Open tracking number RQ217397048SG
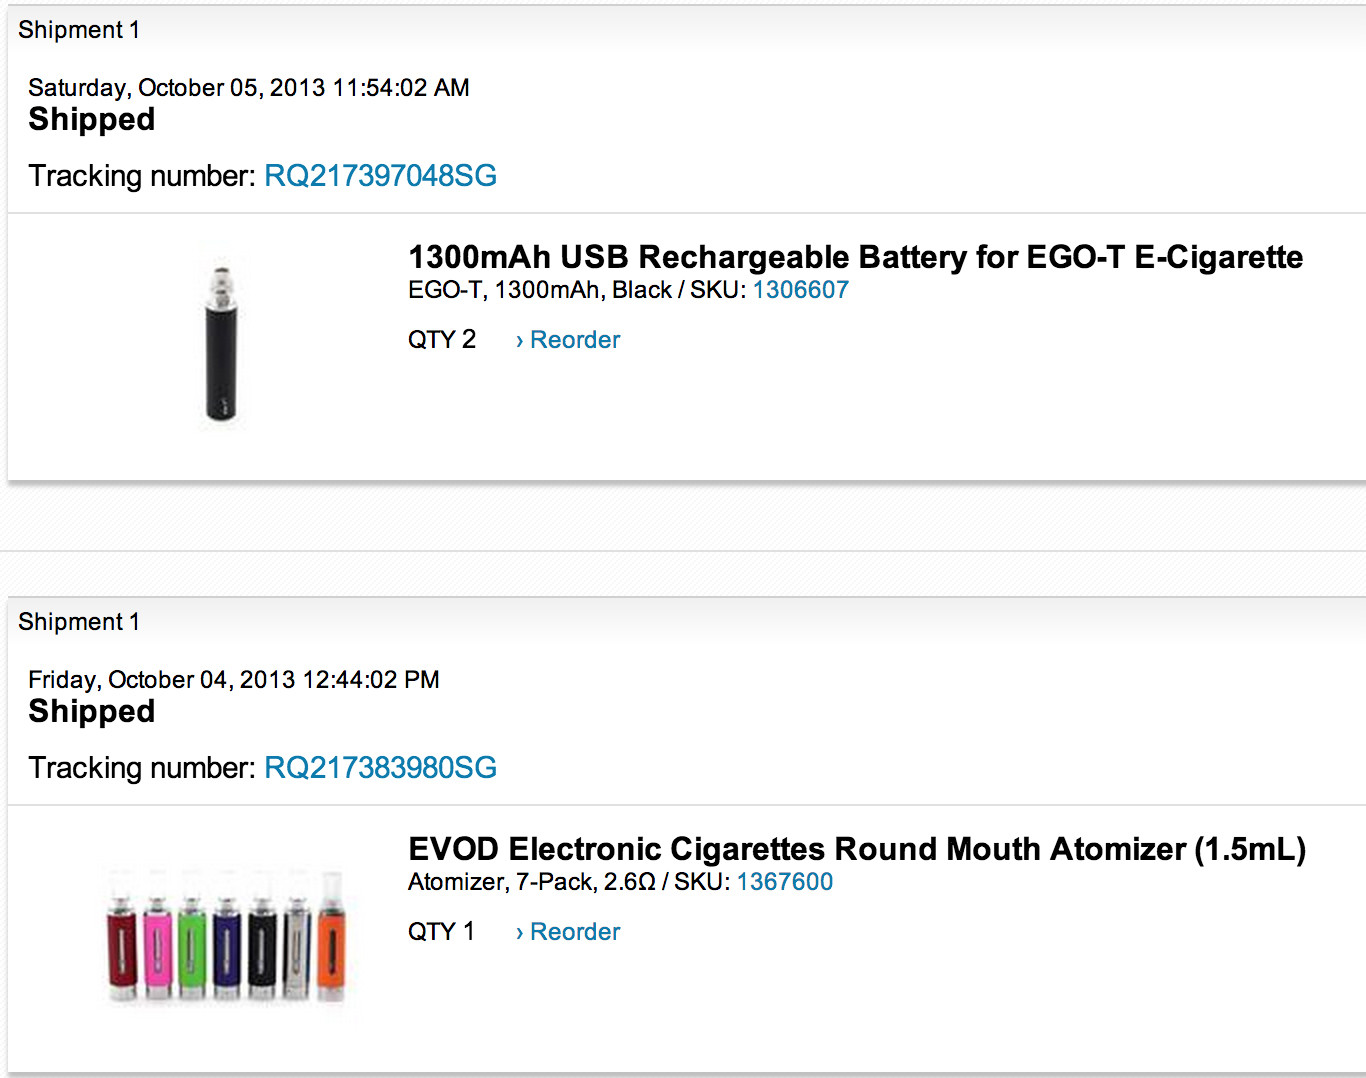 pyautogui.click(x=380, y=176)
